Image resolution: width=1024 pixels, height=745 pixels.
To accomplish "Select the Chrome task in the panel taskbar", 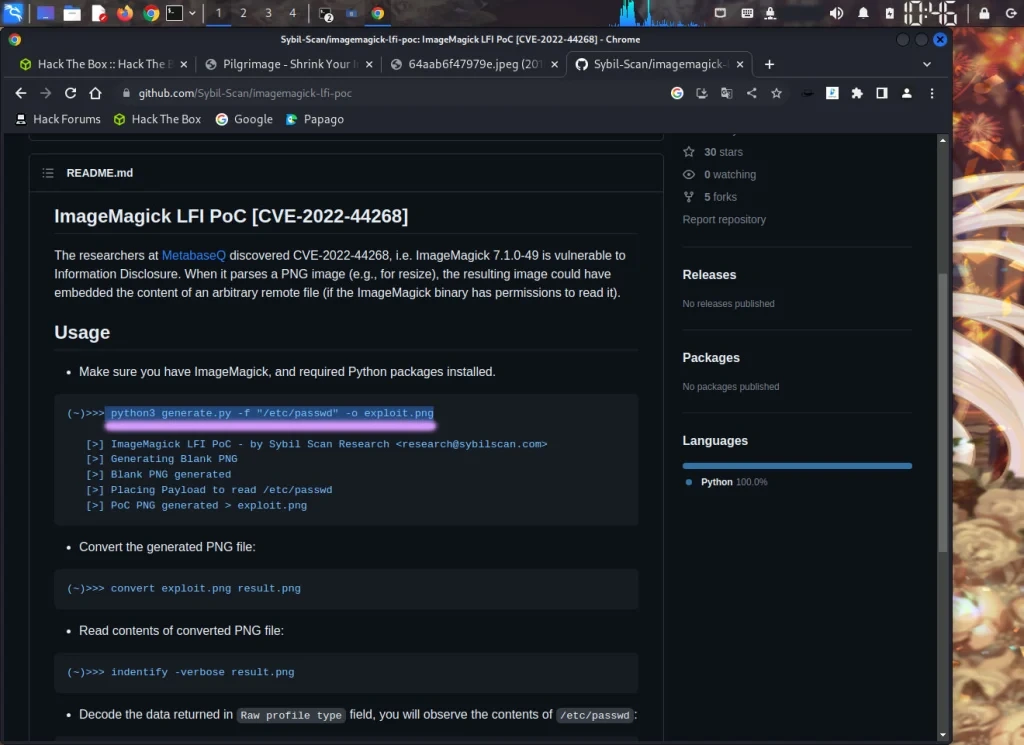I will coord(377,13).
